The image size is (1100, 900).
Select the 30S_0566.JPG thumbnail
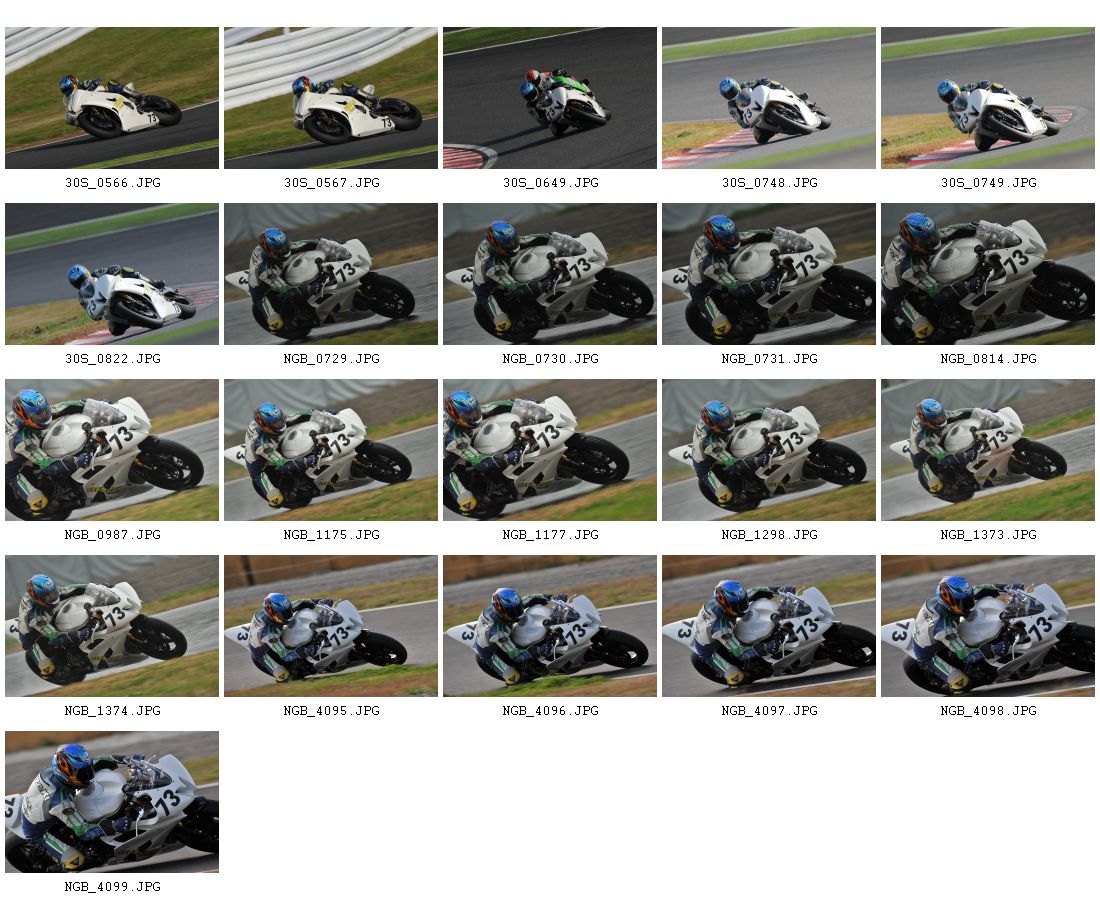click(x=112, y=98)
